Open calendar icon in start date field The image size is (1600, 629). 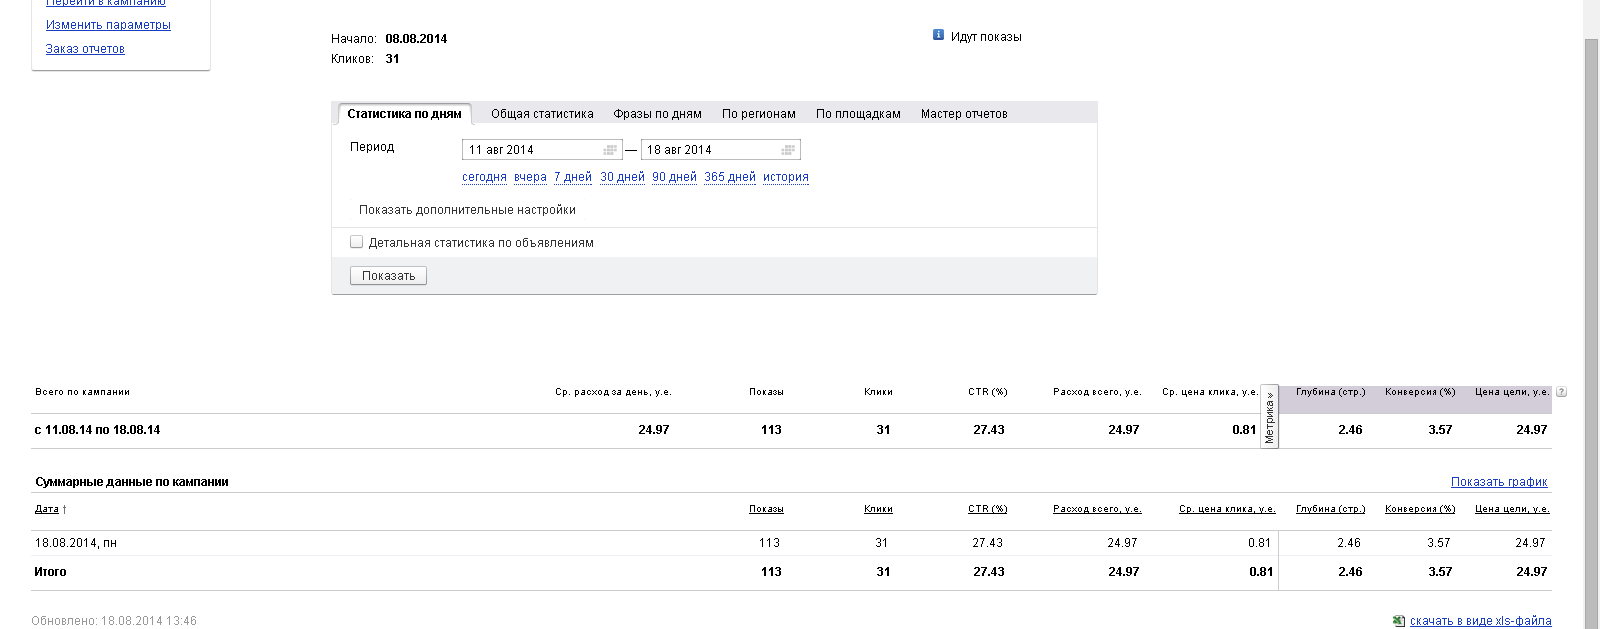point(610,150)
